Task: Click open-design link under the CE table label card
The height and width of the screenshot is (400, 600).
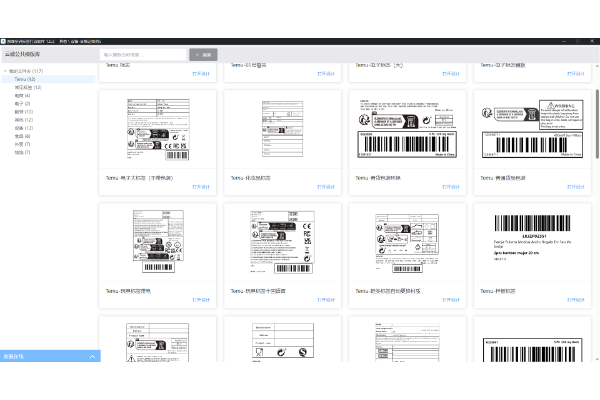Action: click(x=201, y=187)
